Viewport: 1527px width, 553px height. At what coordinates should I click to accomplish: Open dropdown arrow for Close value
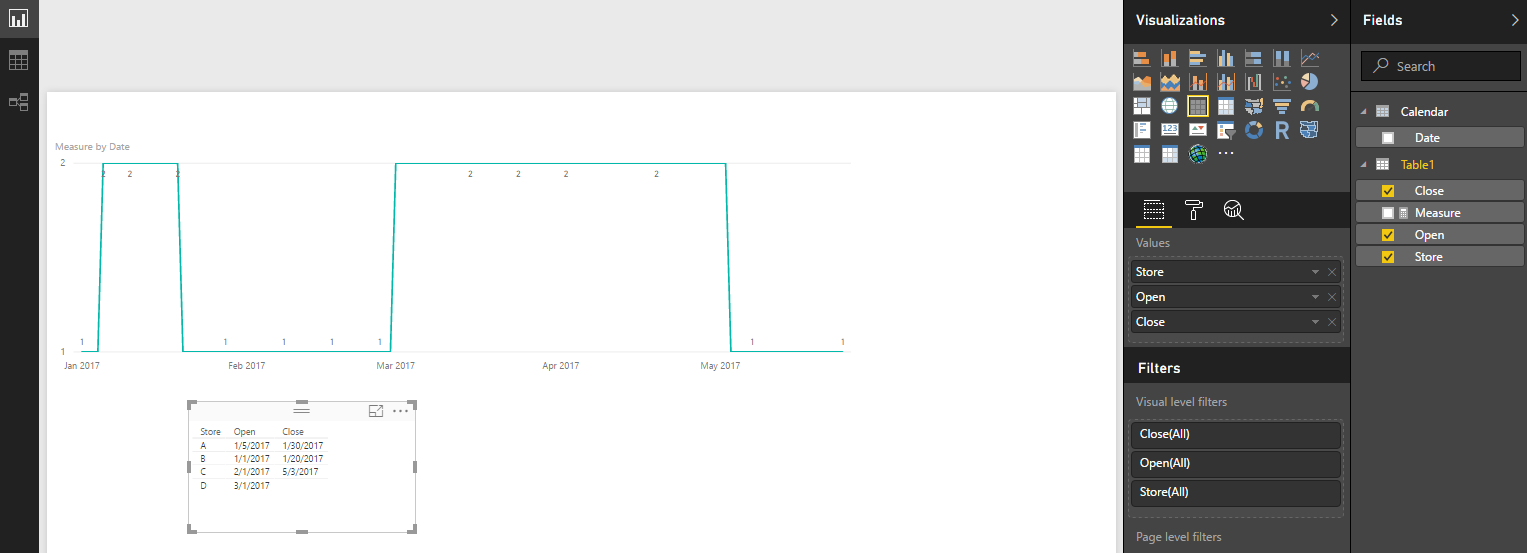coord(1317,322)
